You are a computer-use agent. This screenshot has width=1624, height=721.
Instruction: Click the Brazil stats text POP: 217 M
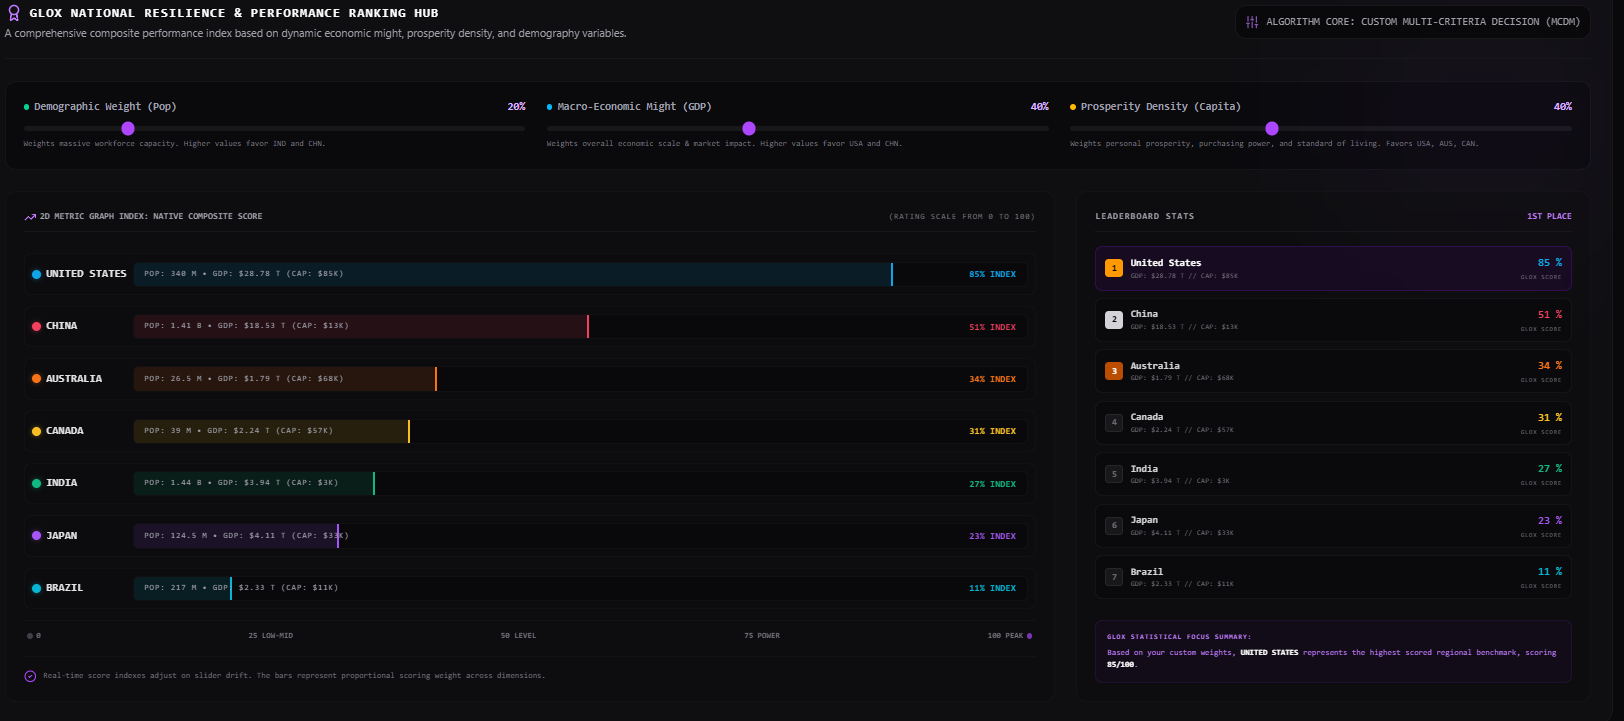tap(241, 588)
